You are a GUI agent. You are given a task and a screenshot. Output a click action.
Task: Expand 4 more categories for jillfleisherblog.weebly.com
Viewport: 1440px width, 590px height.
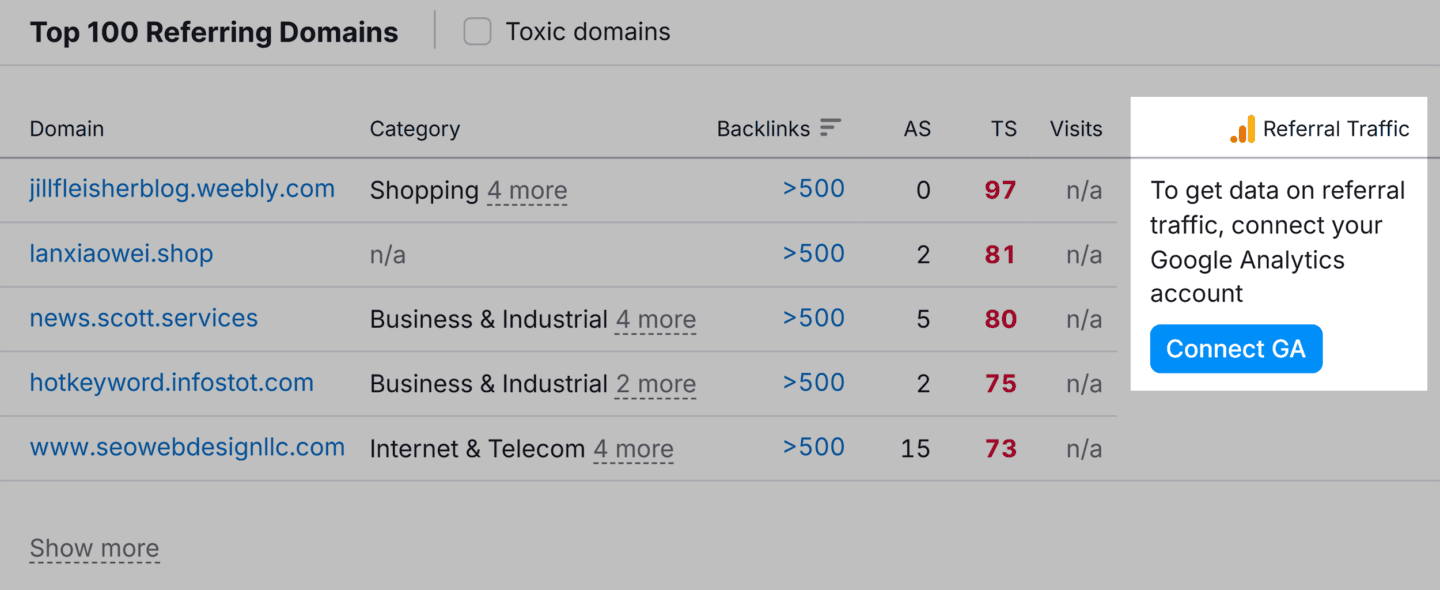(x=527, y=191)
